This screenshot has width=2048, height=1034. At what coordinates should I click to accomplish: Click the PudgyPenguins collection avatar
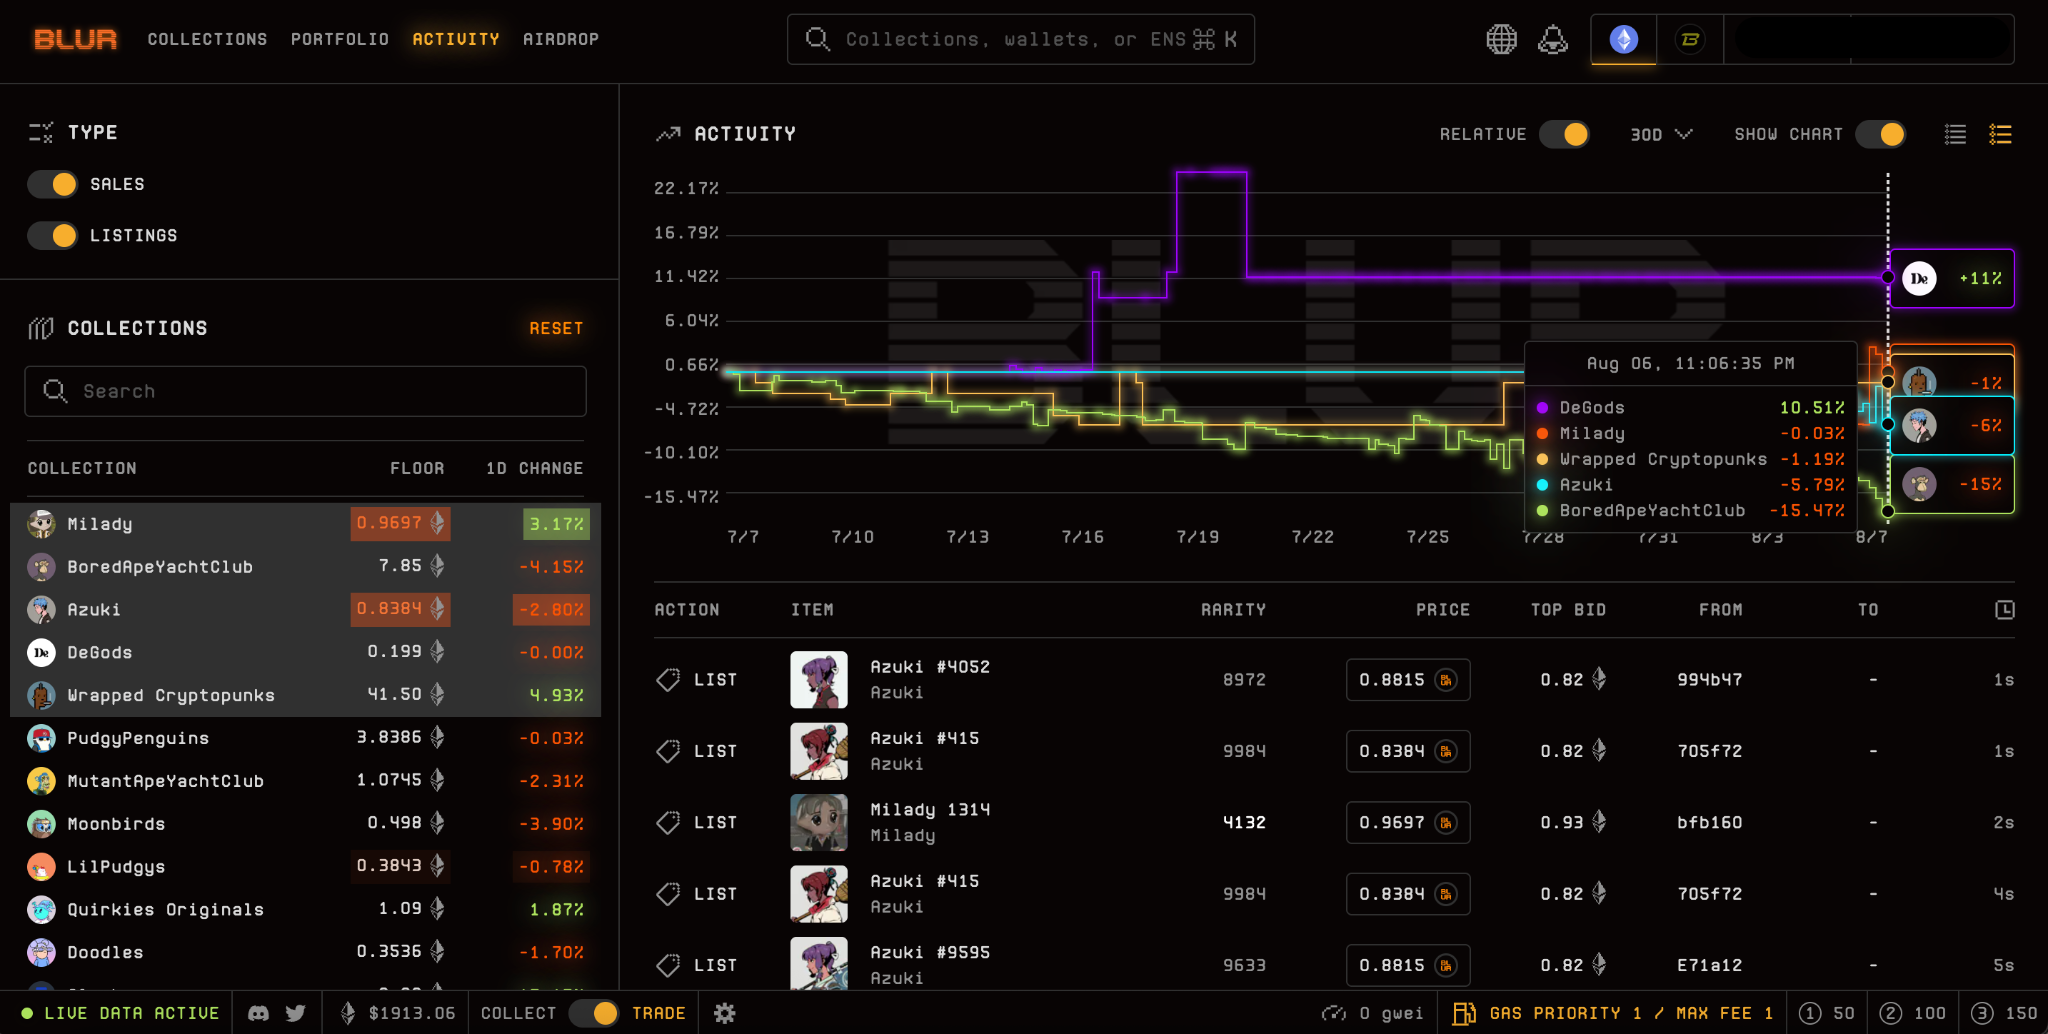pos(41,739)
